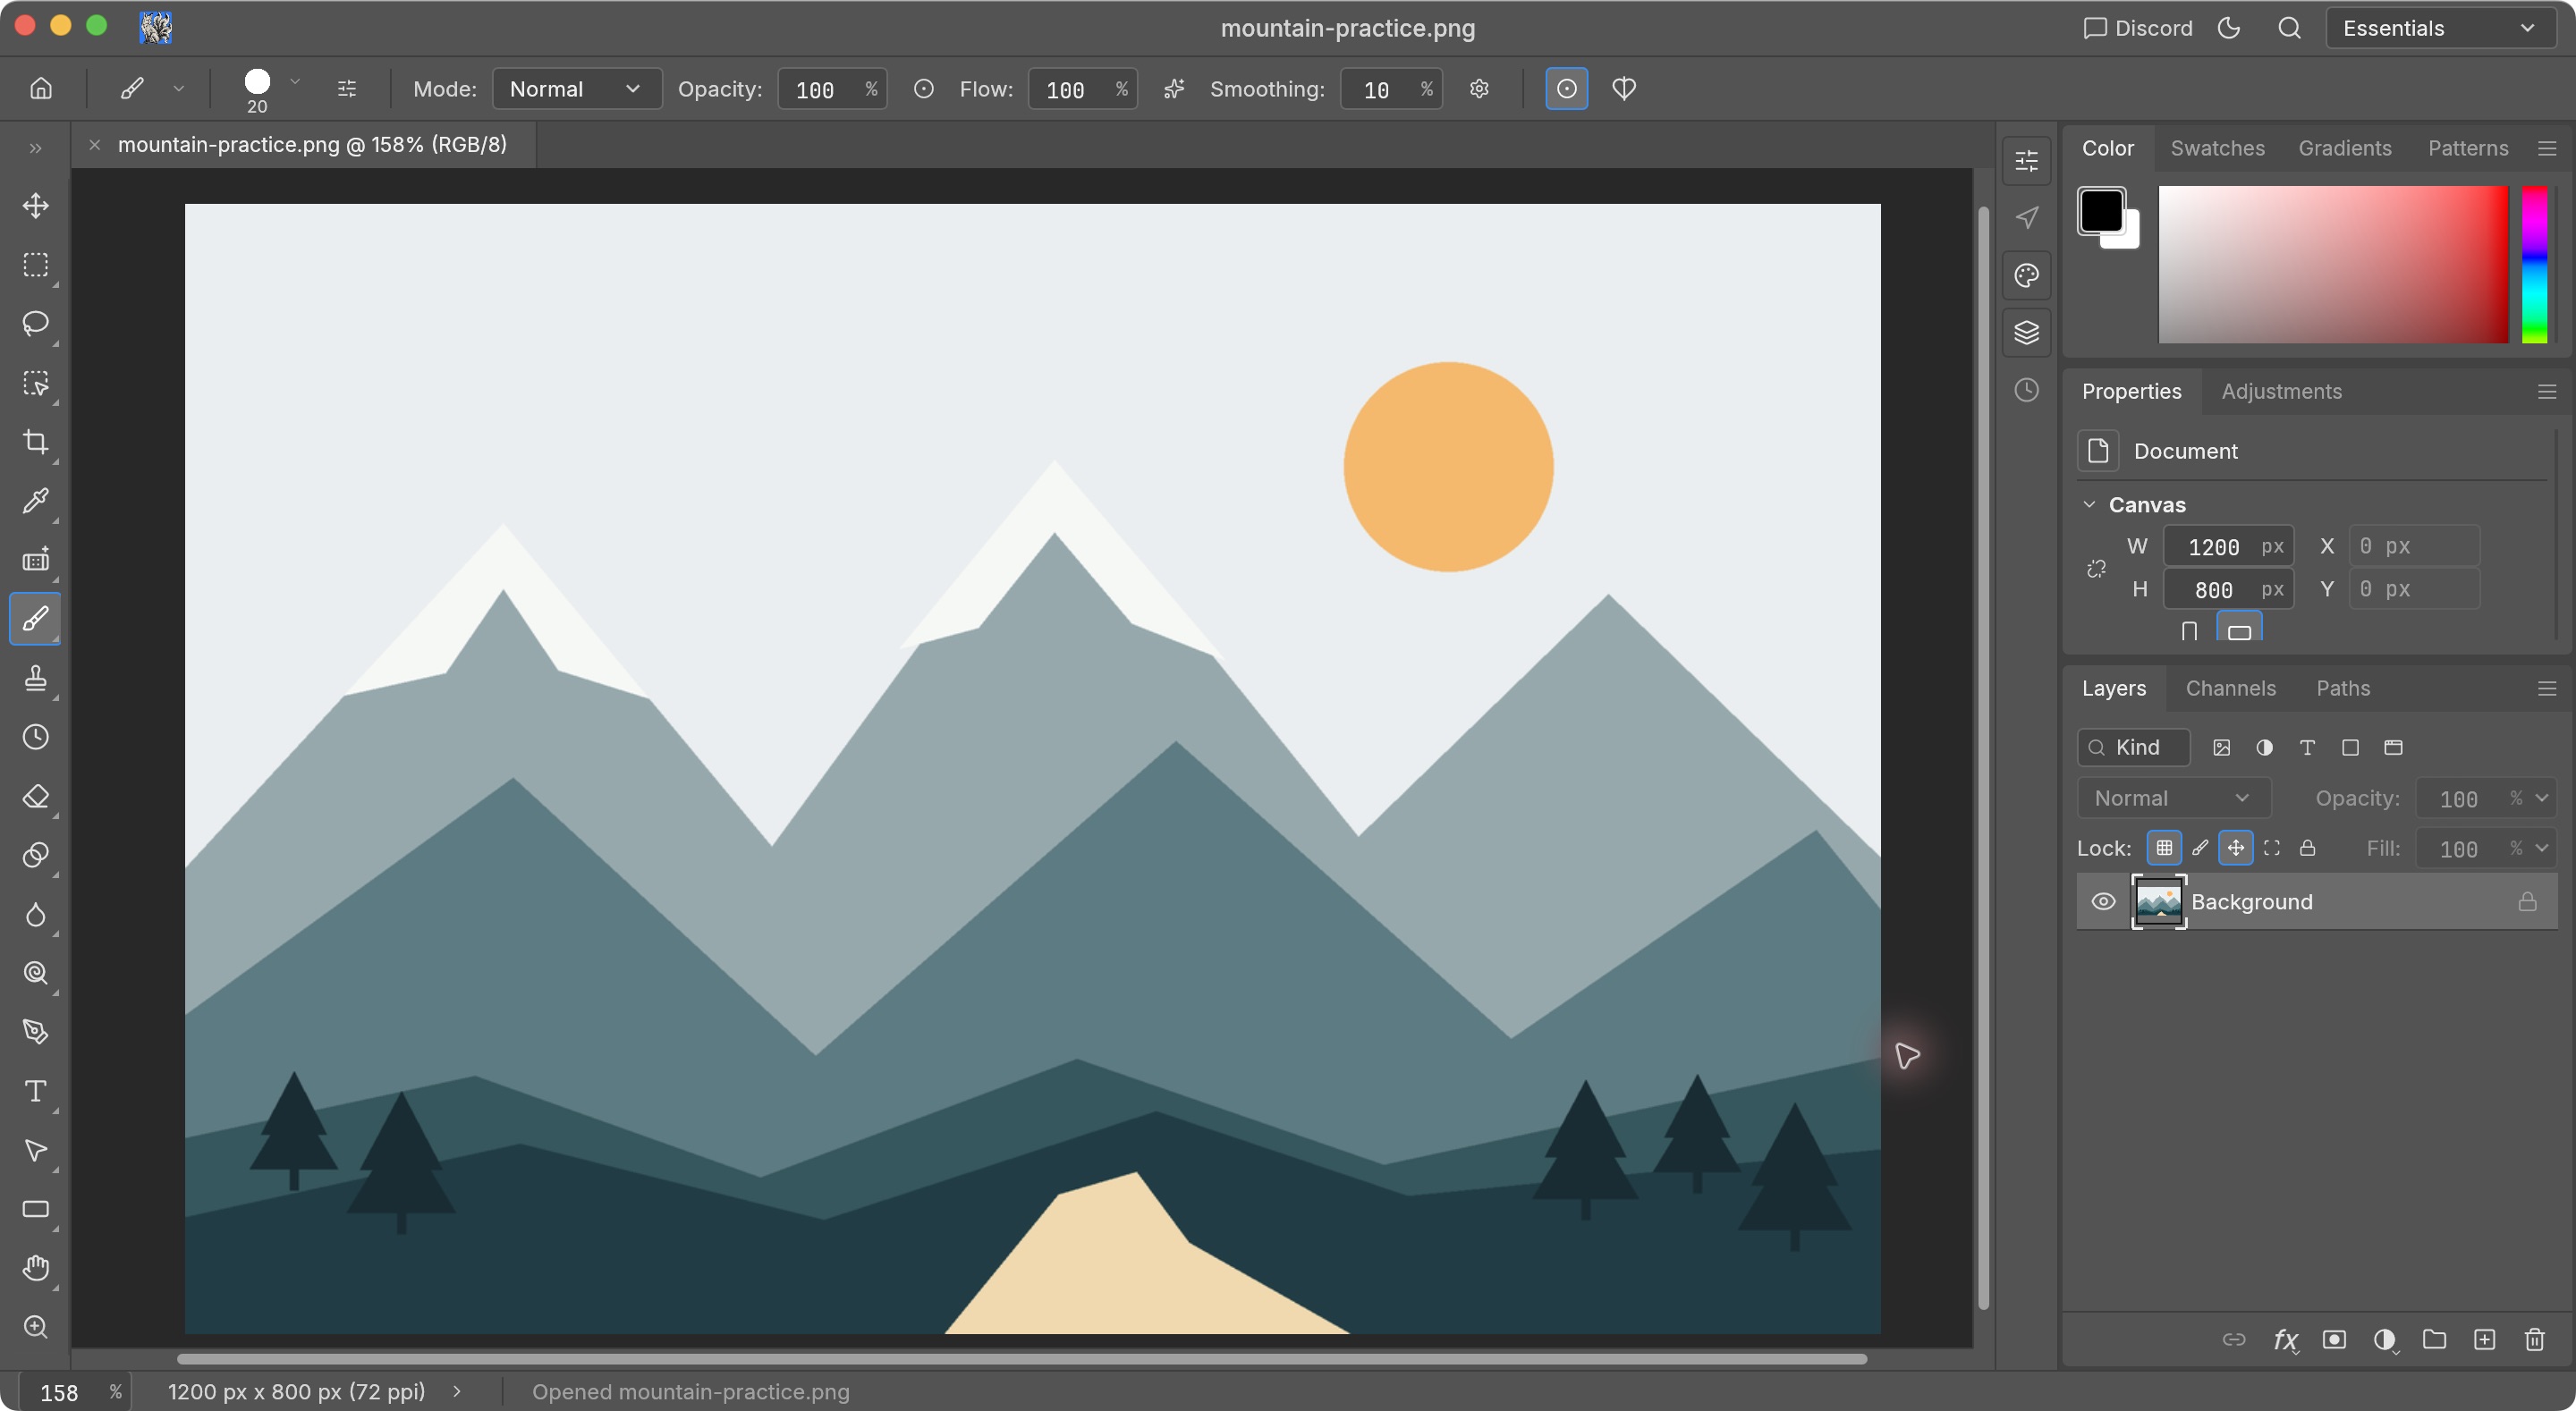Image resolution: width=2576 pixels, height=1411 pixels.
Task: Hide the Background layer eye icon
Action: (x=2103, y=902)
